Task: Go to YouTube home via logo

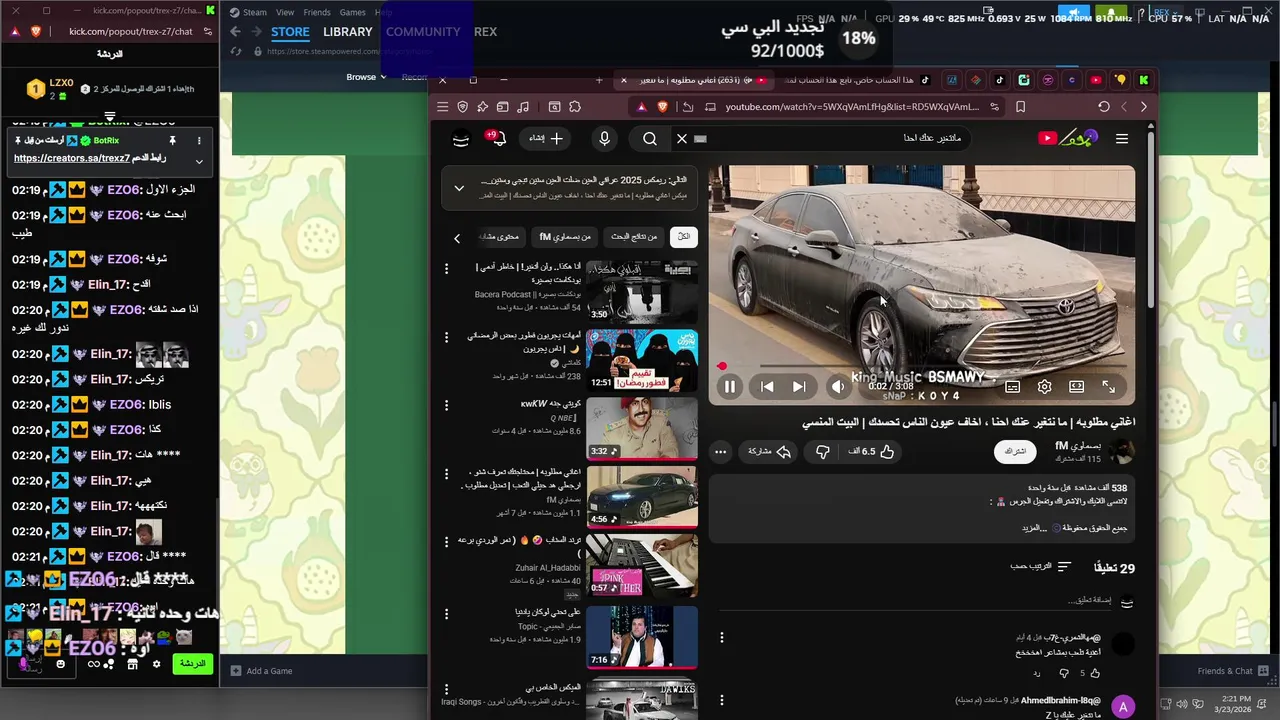Action: (x=1068, y=138)
